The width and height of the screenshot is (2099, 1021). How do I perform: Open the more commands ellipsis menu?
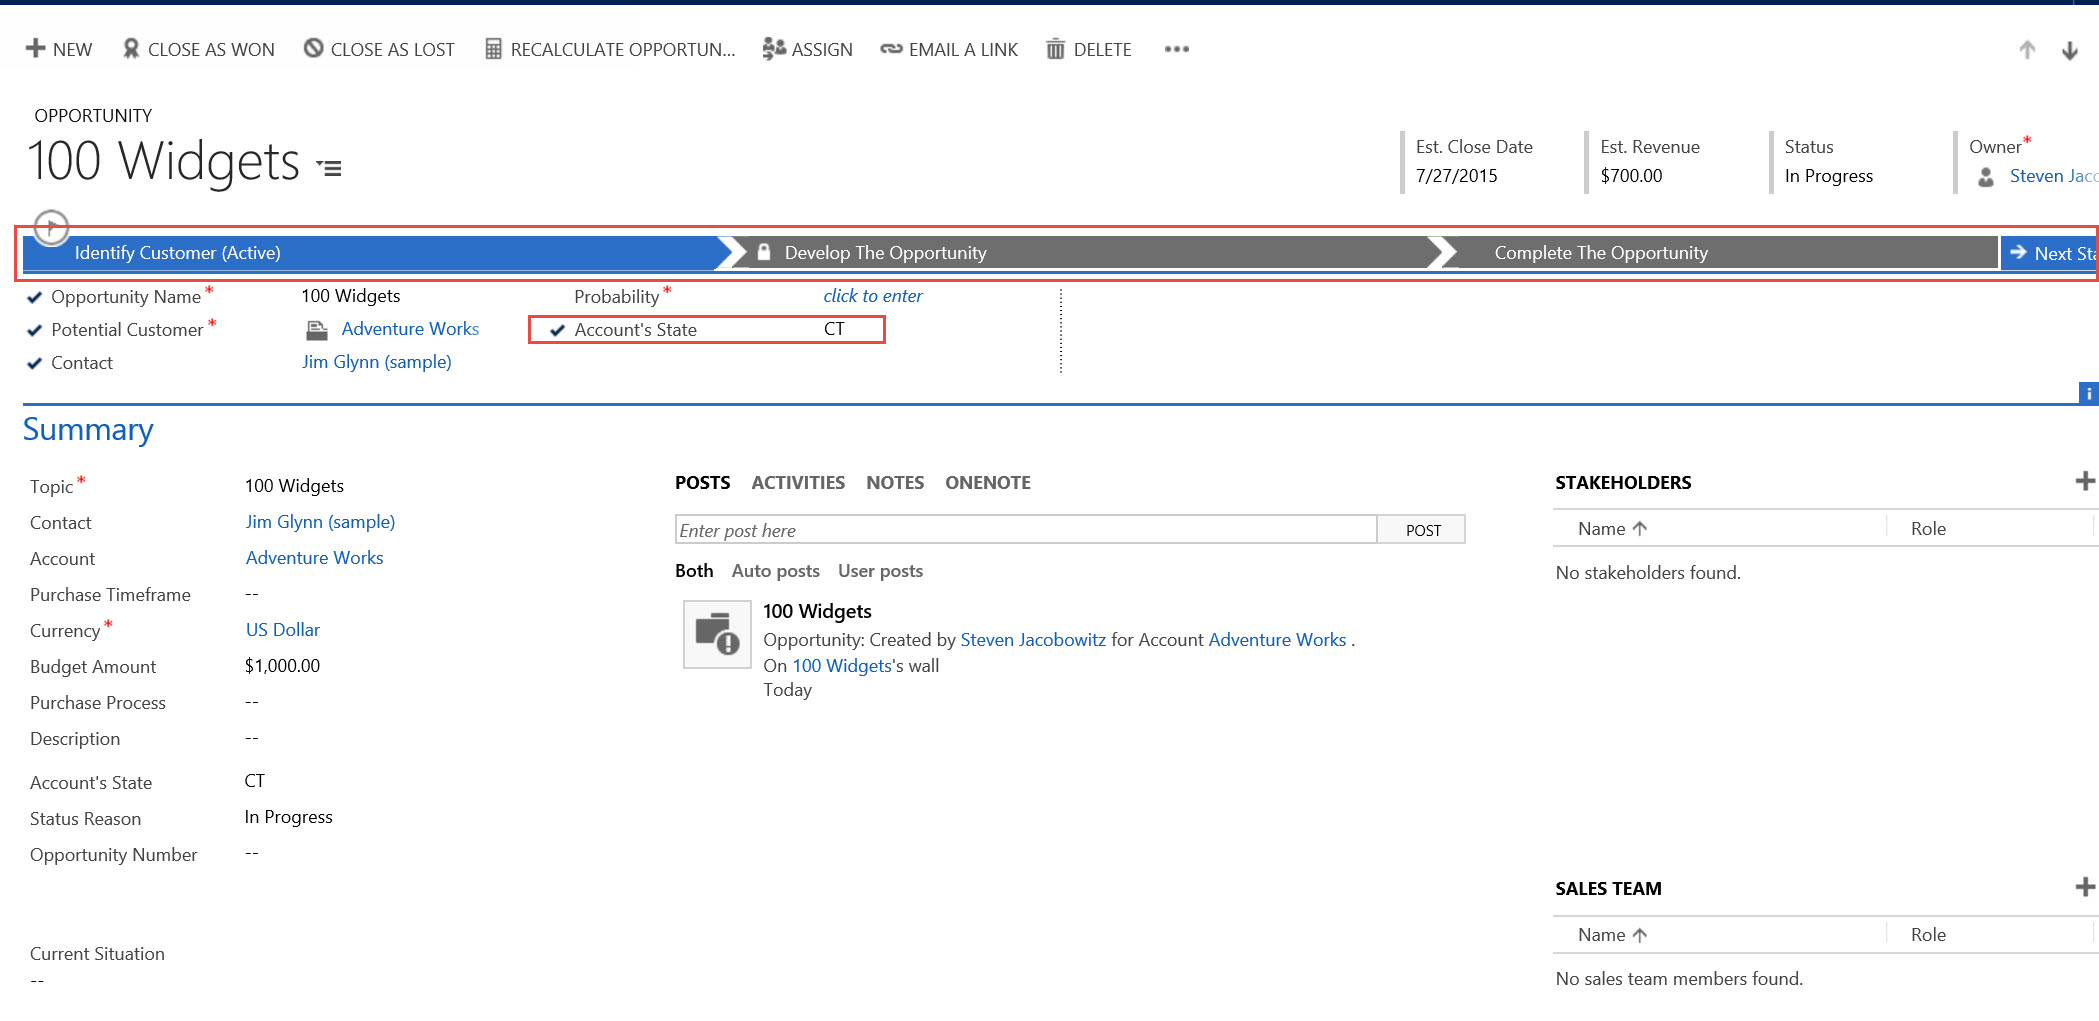[x=1176, y=49]
